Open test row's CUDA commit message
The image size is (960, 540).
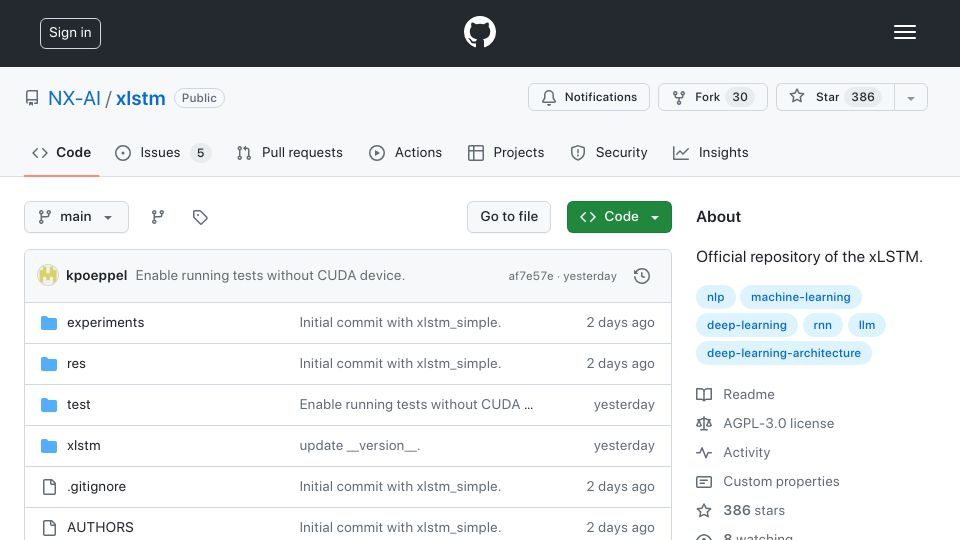tap(416, 405)
